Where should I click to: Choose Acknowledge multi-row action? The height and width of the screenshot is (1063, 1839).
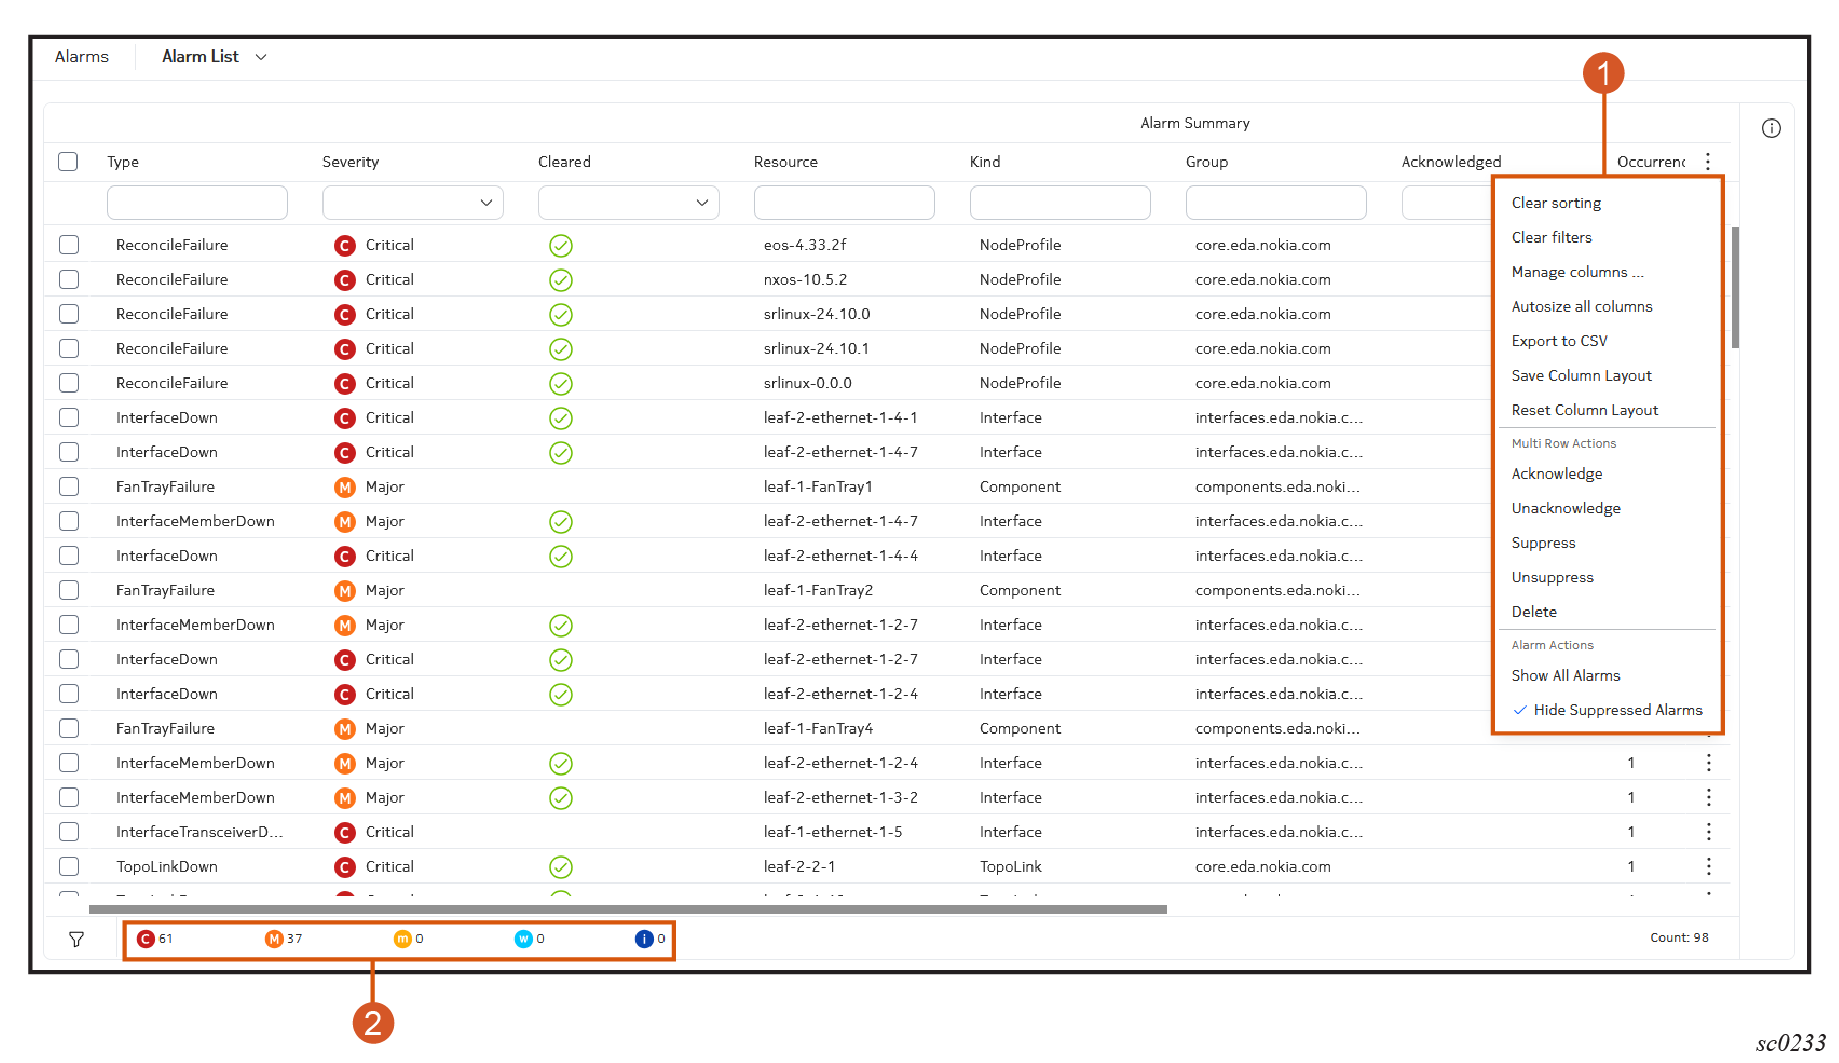(x=1557, y=474)
